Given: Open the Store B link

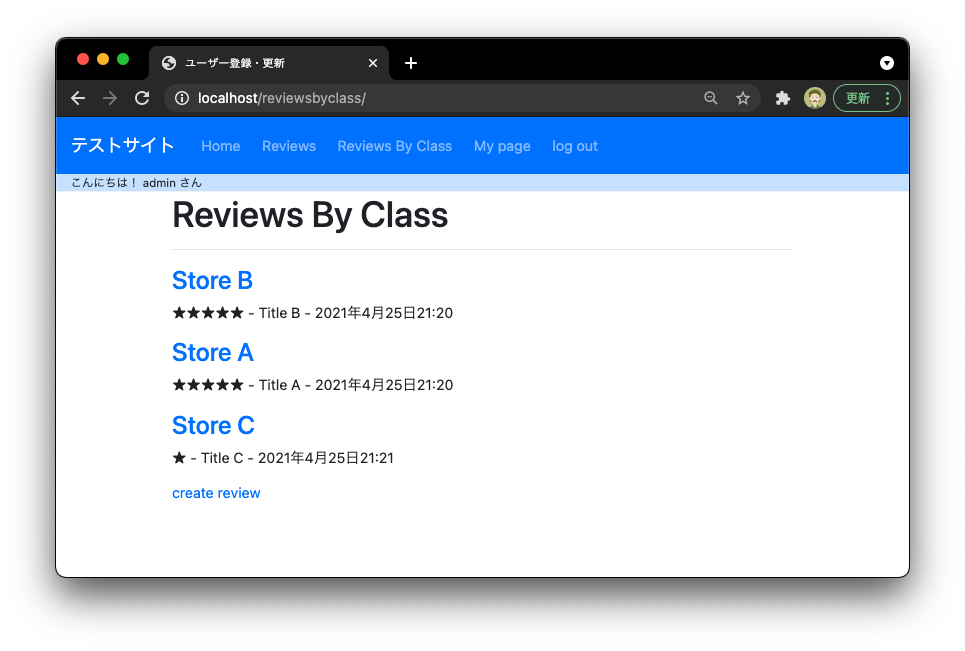Looking at the screenshot, I should click(212, 281).
